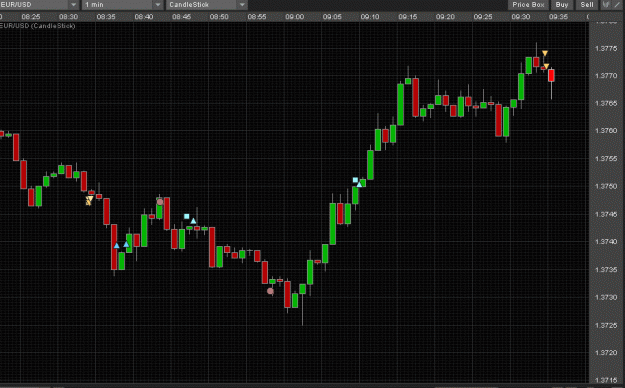Click the 09:35 time axis label
This screenshot has height=388, width=625.
click(558, 17)
